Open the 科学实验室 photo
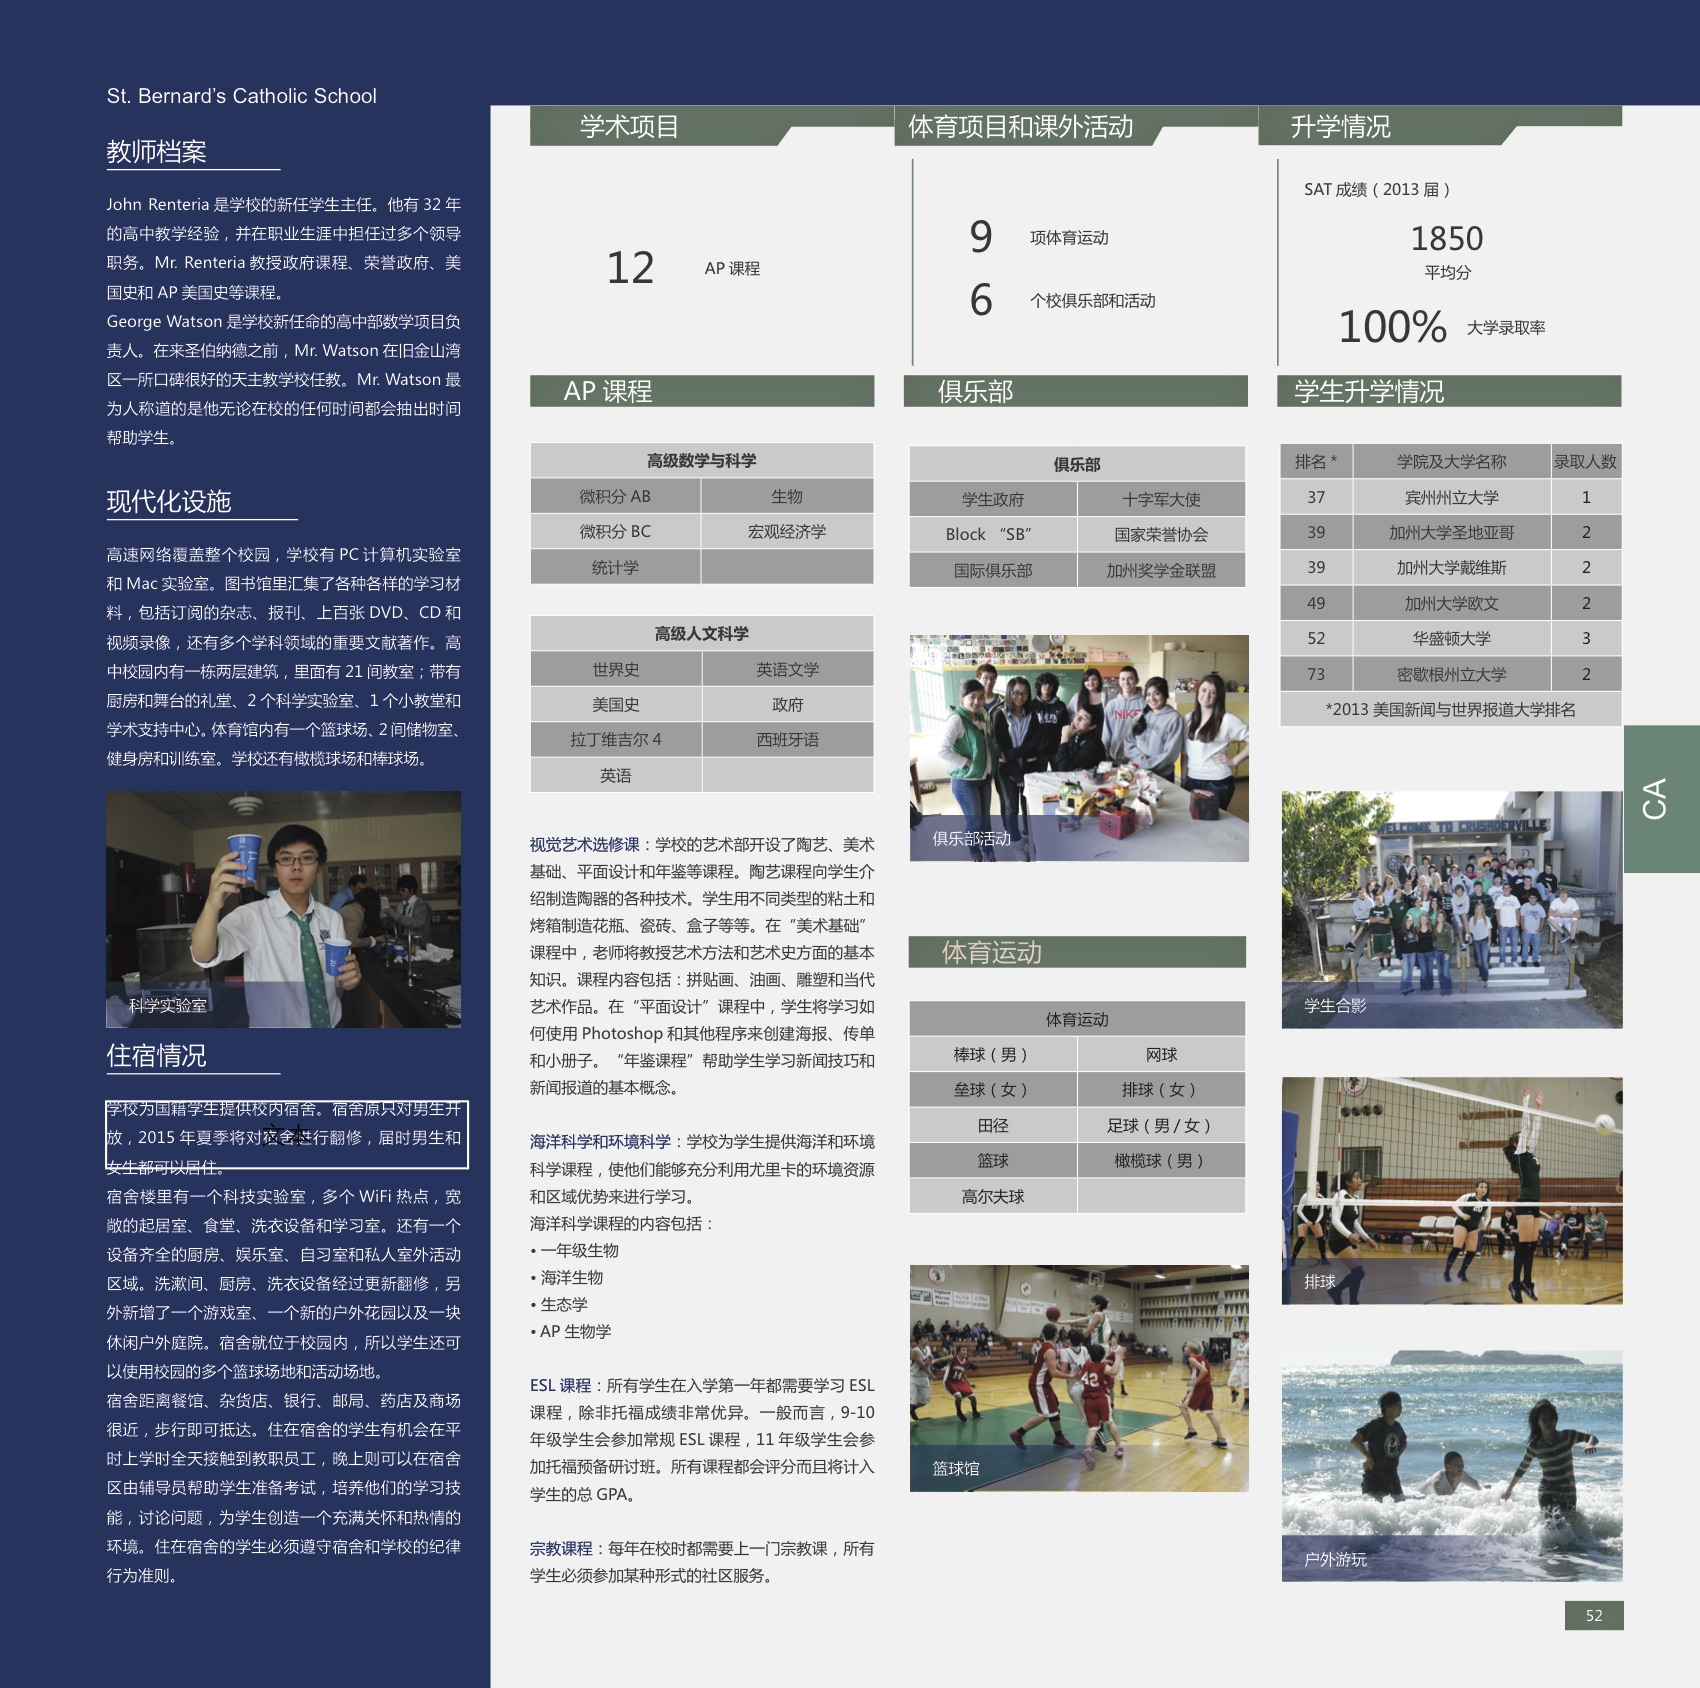 pyautogui.click(x=284, y=909)
